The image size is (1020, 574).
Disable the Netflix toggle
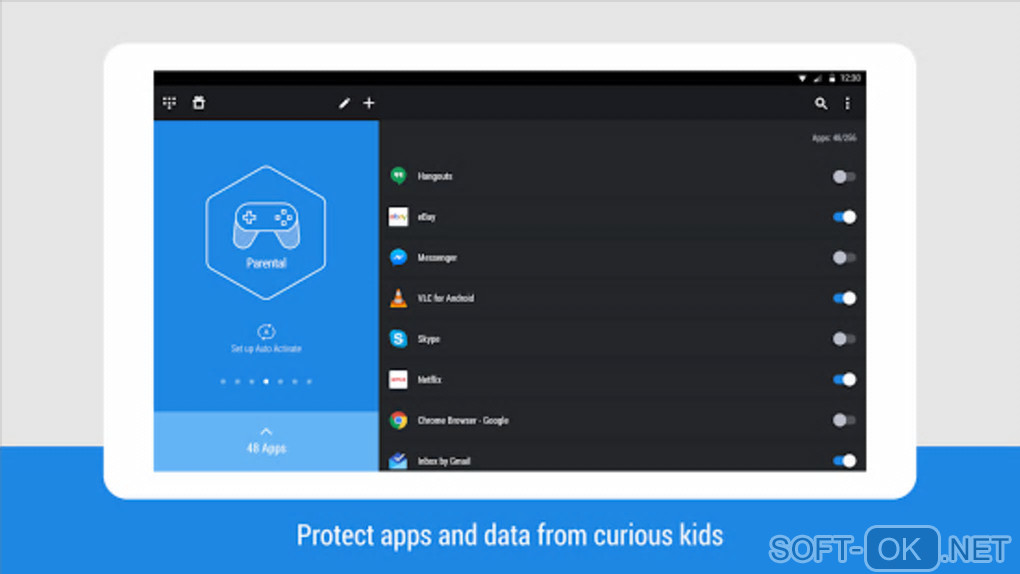[x=844, y=379]
